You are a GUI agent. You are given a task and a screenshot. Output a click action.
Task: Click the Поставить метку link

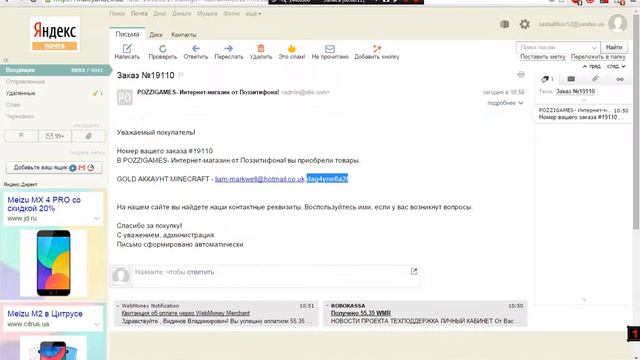coord(542,57)
